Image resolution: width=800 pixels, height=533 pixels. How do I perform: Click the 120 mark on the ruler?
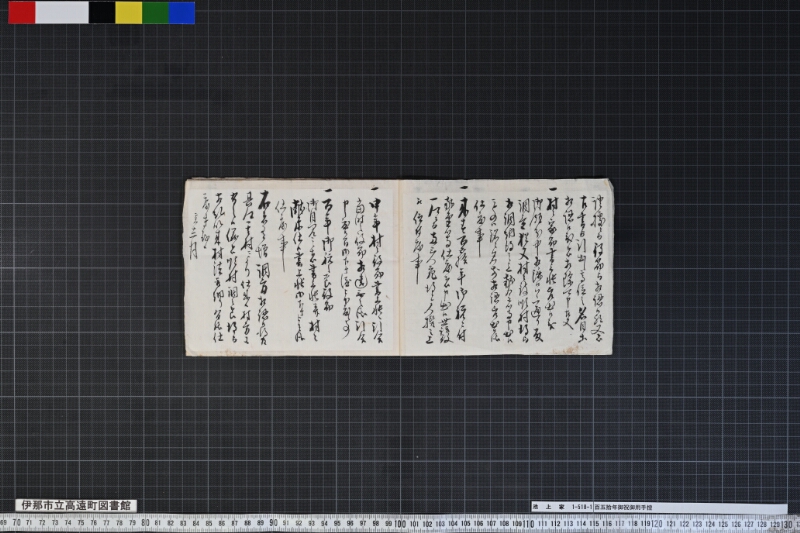click(656, 523)
